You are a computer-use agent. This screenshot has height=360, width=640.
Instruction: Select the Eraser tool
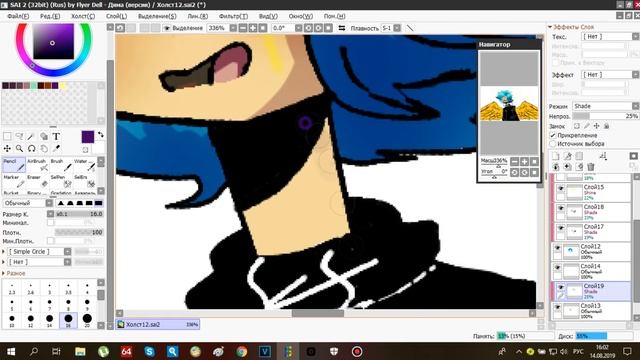(38, 181)
